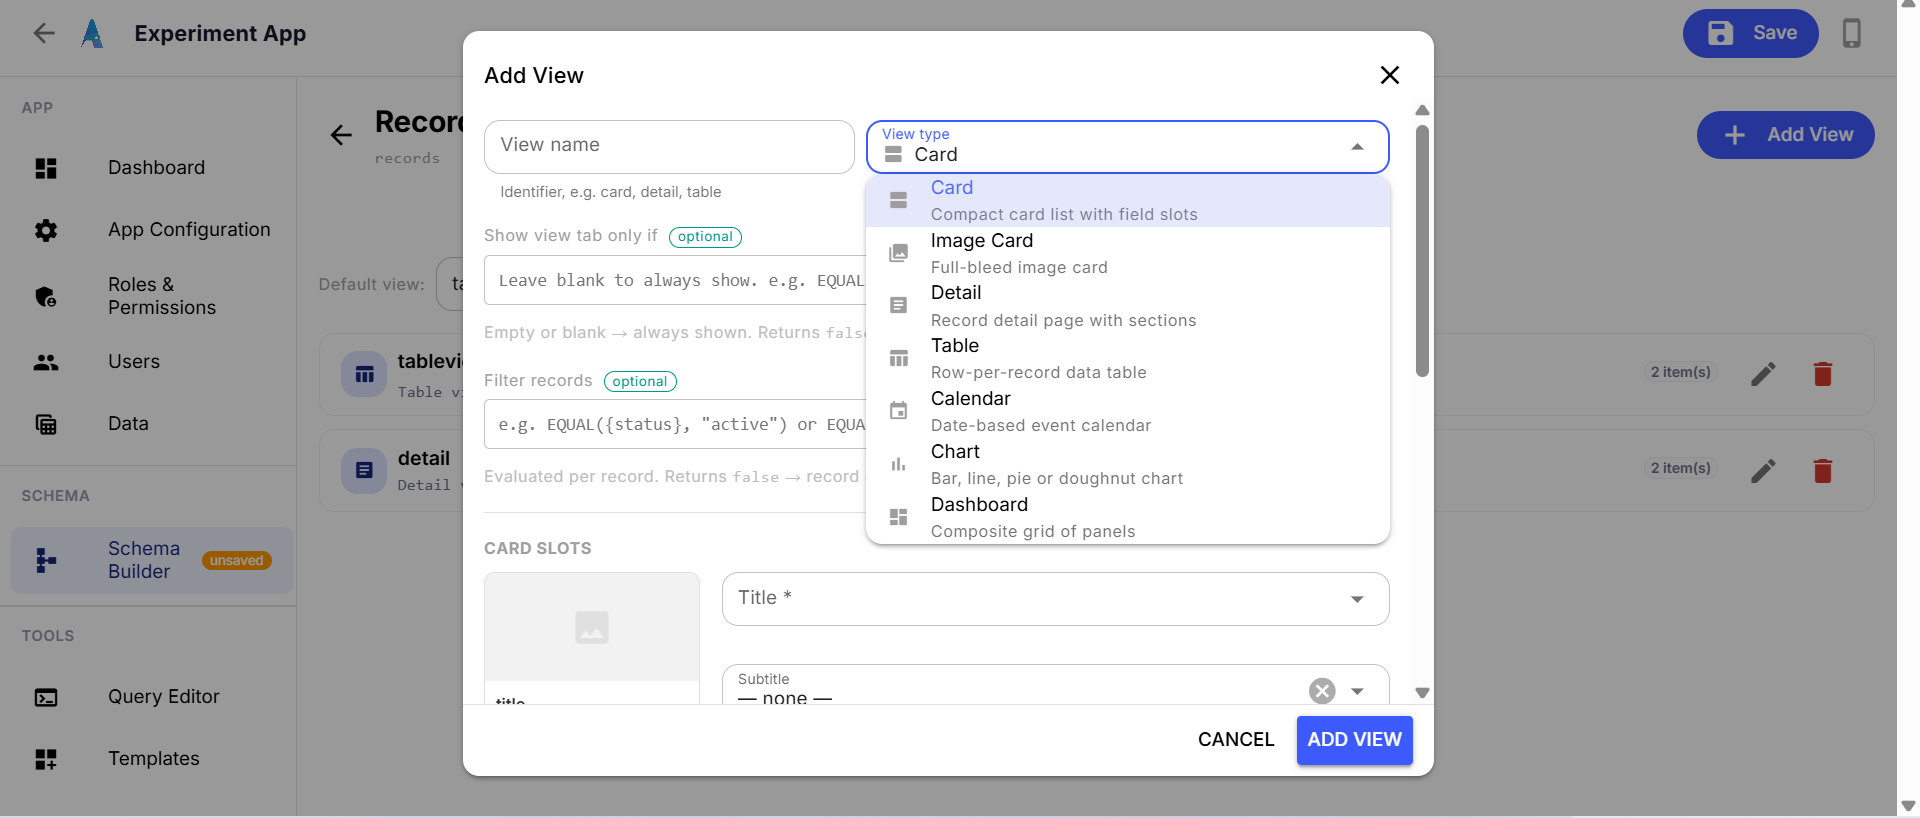Collapse the View type dropdown
Image resolution: width=1920 pixels, height=818 pixels.
1357,147
